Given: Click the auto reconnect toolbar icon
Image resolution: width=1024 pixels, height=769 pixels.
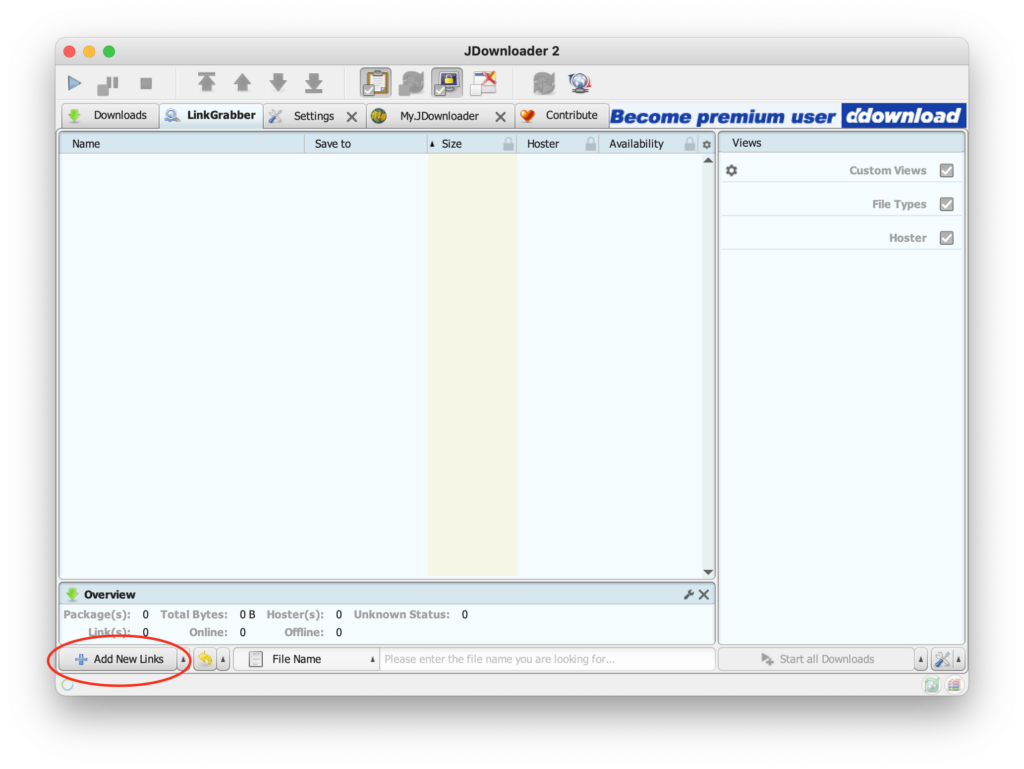Looking at the screenshot, I should (412, 83).
